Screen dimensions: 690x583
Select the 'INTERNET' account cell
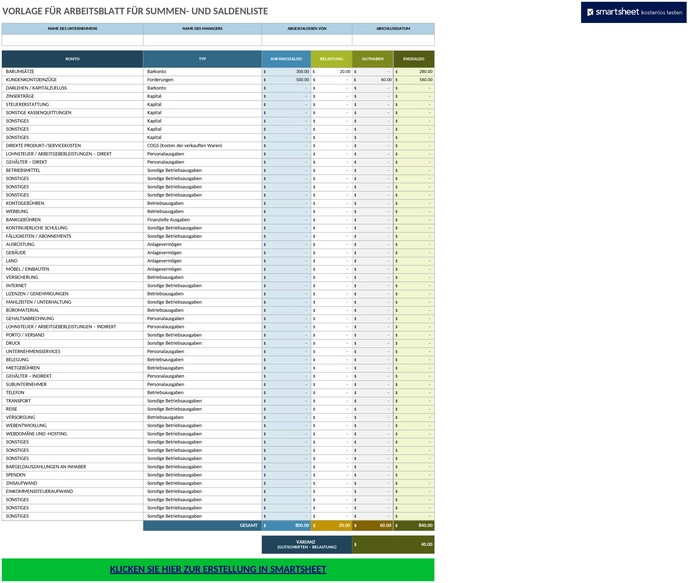pyautogui.click(x=72, y=286)
